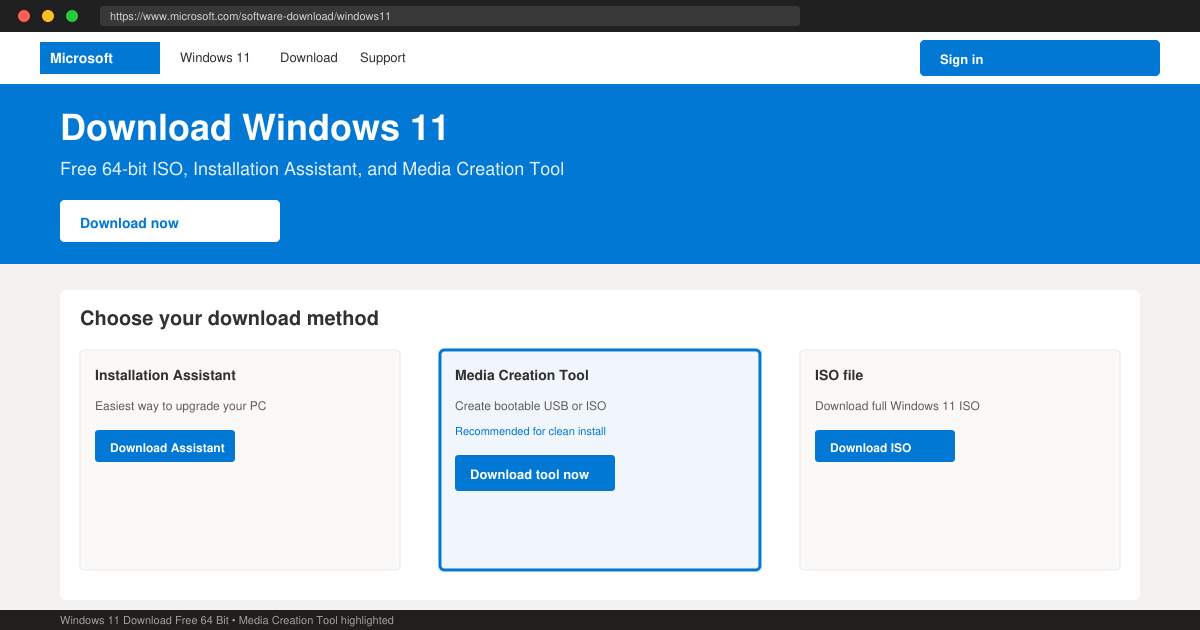1200x630 pixels.
Task: Select the Media Creation Tool card heading
Action: (x=522, y=375)
